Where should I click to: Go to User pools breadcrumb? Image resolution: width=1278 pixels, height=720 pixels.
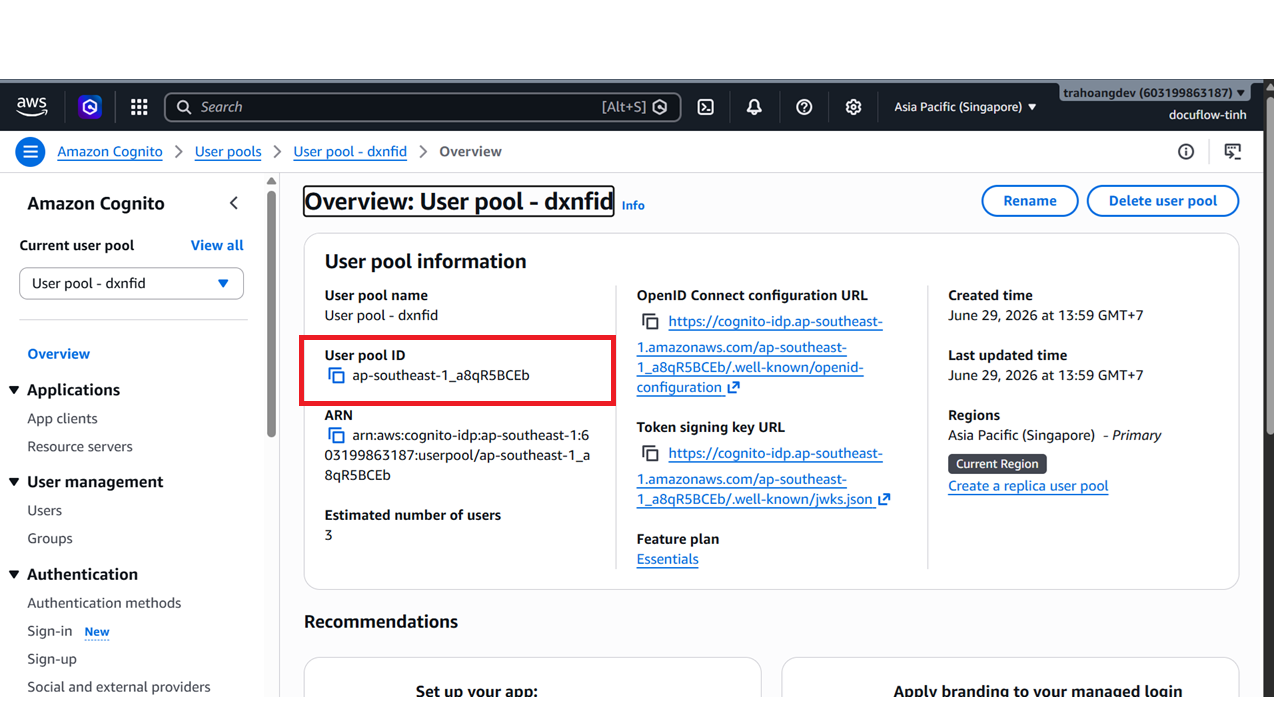coord(228,152)
